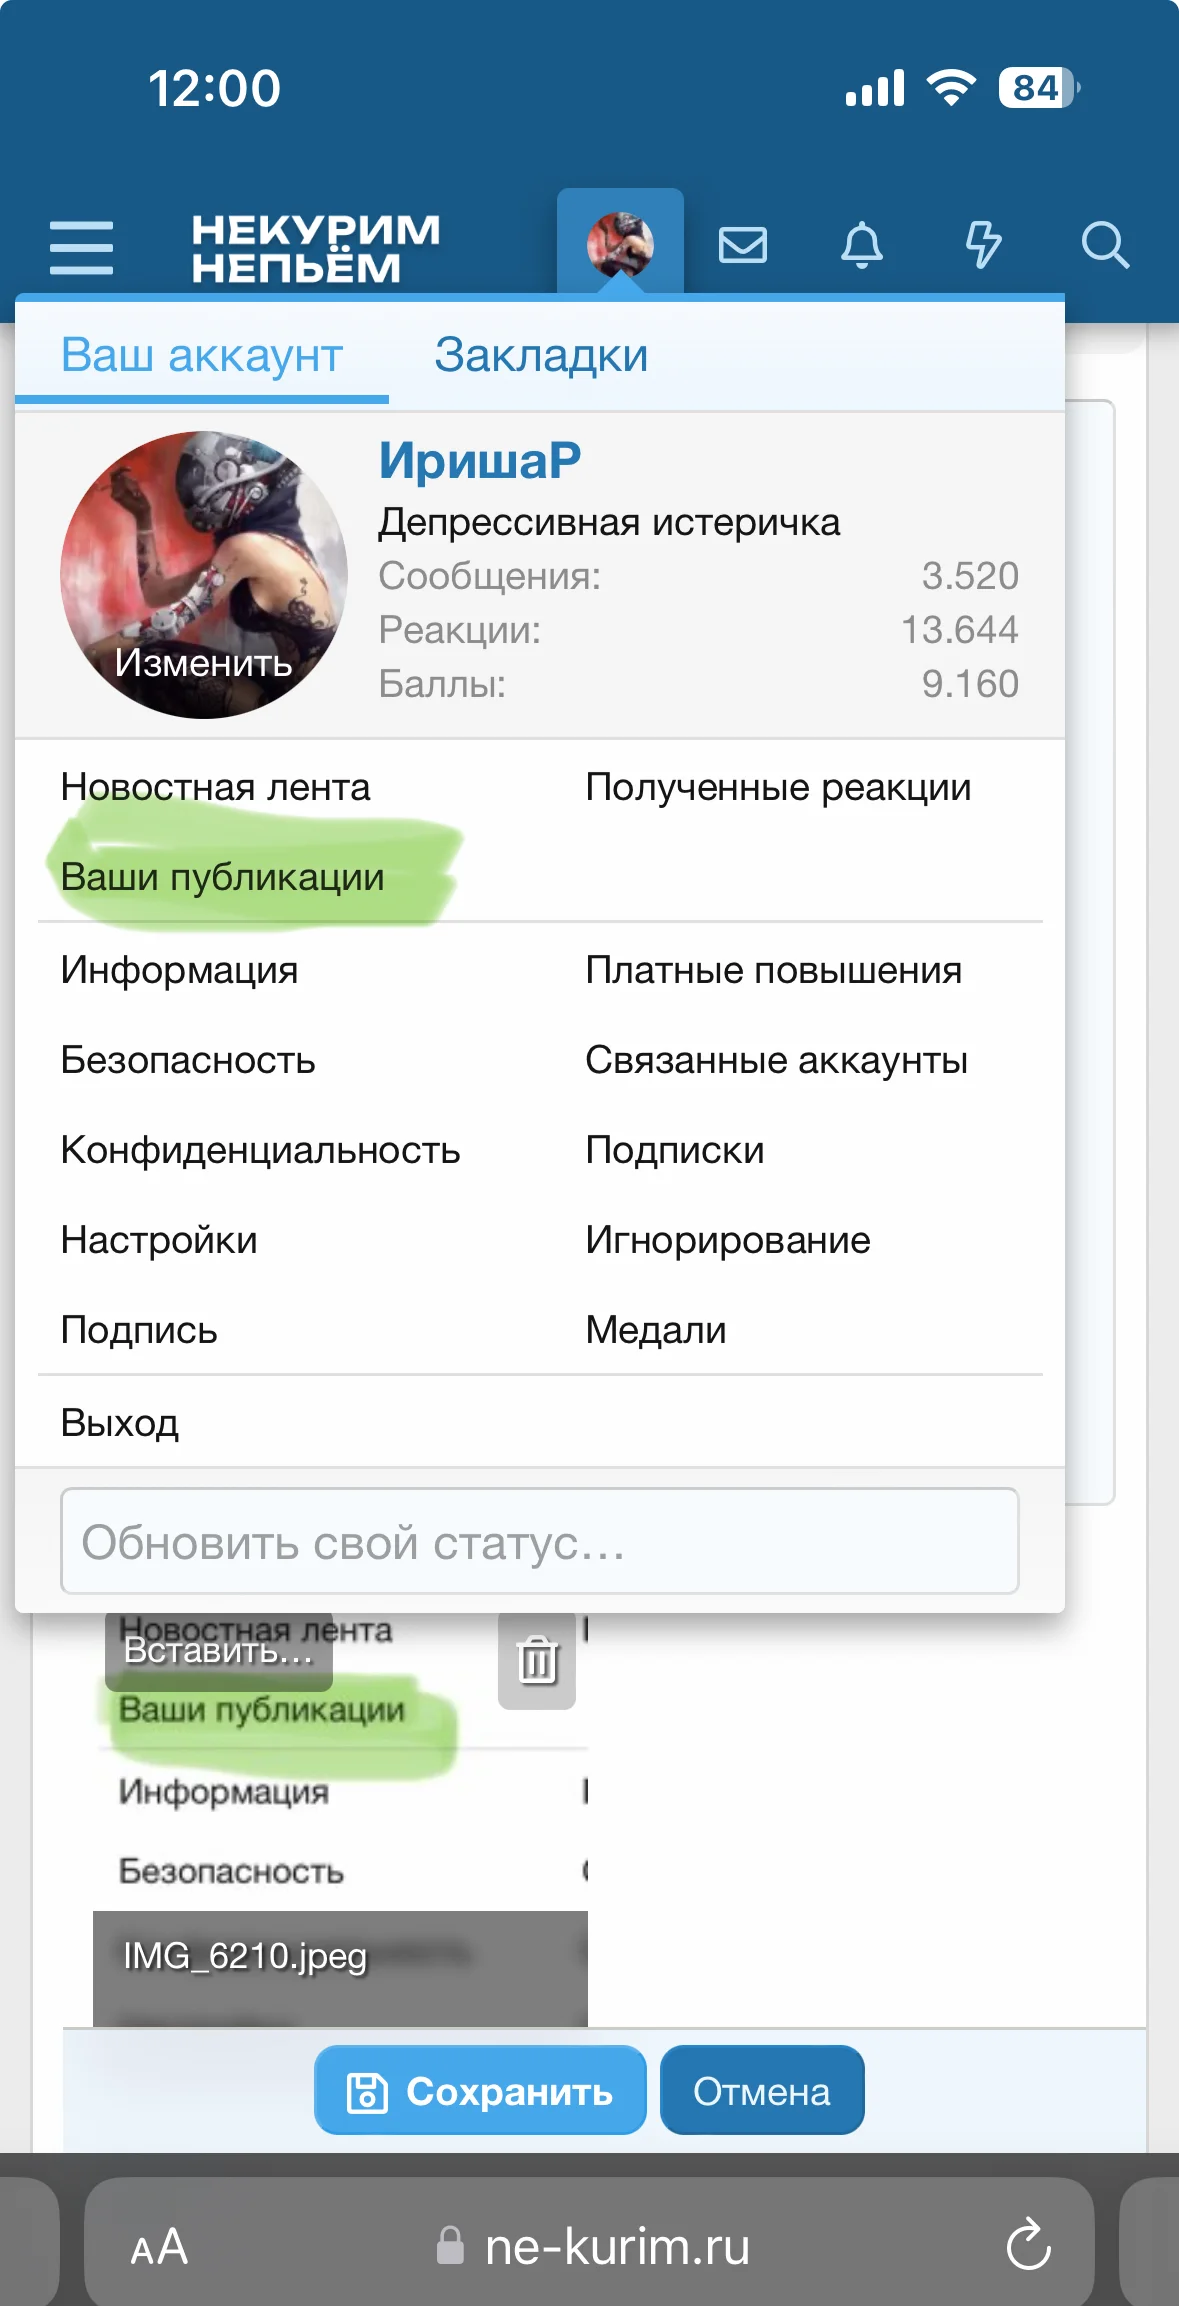This screenshot has height=2306, width=1179.
Task: Open the lightning bolt What's new icon
Action: [983, 245]
